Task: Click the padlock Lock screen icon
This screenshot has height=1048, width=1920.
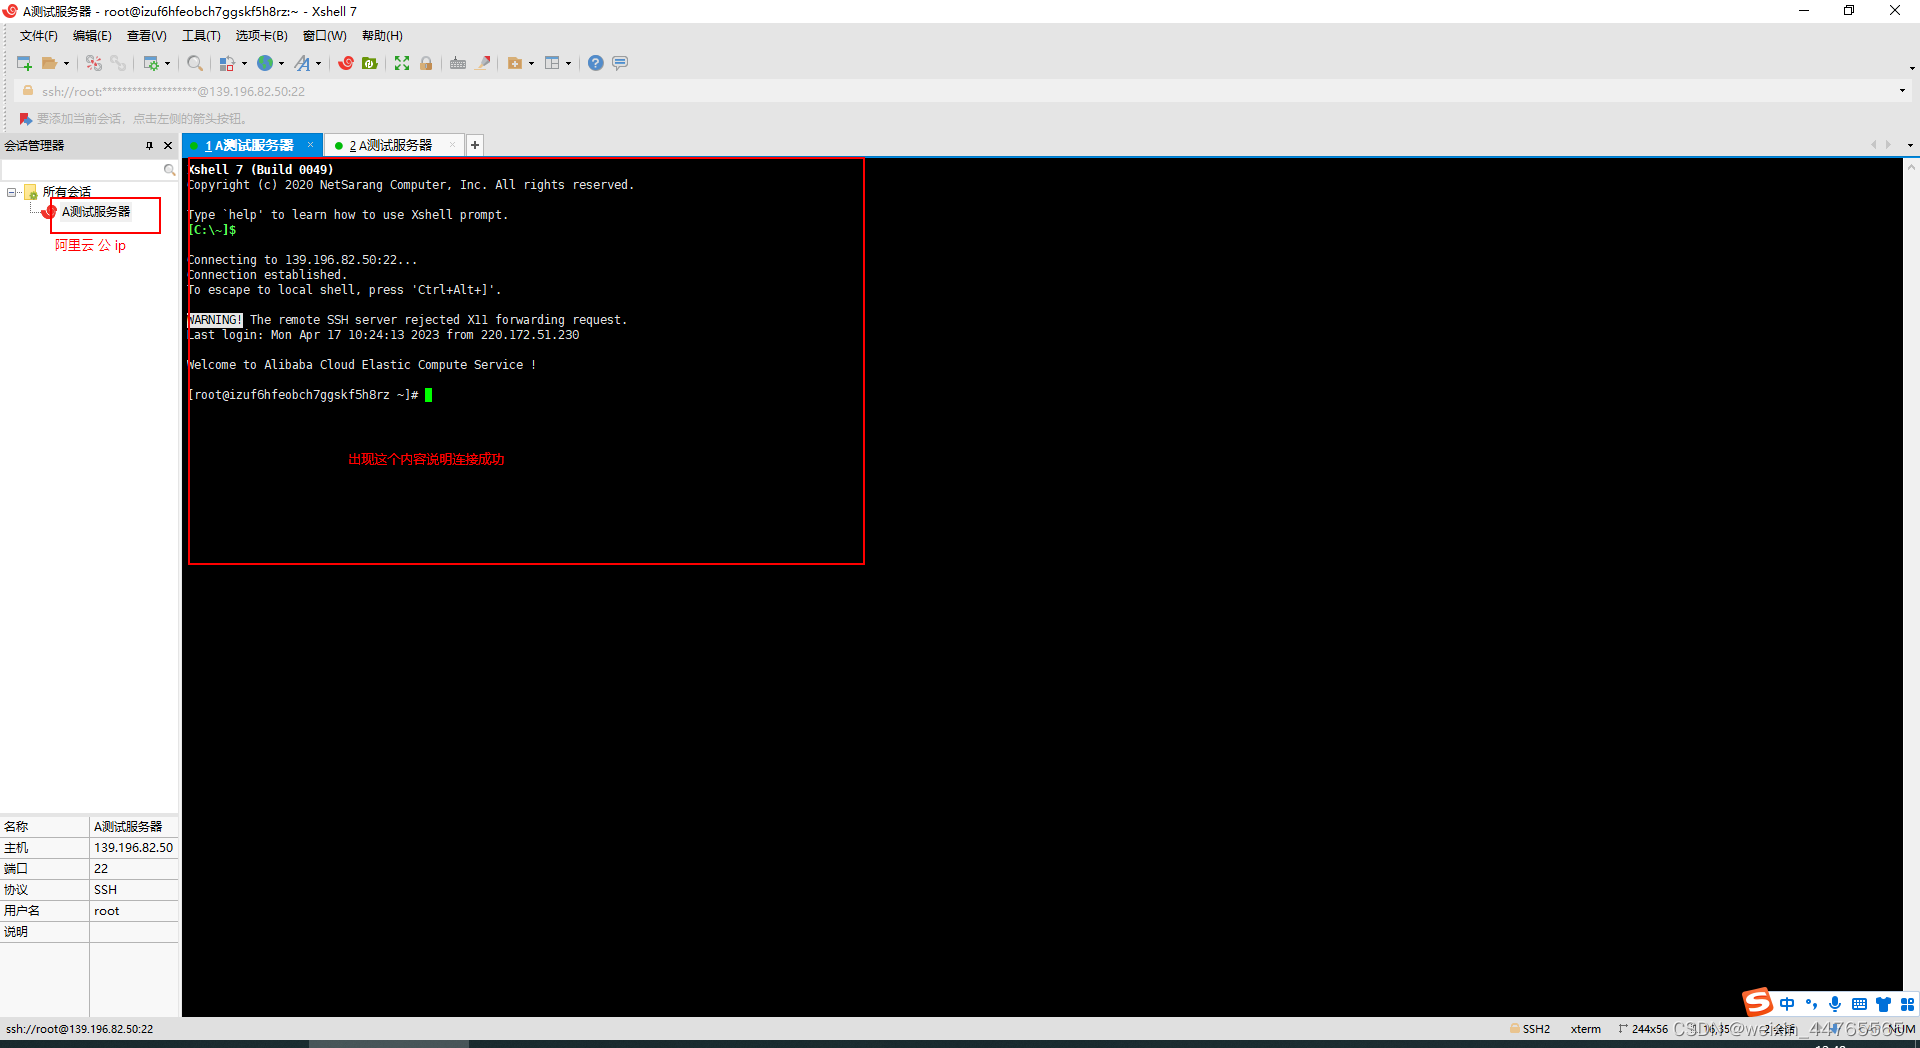Action: coord(426,63)
